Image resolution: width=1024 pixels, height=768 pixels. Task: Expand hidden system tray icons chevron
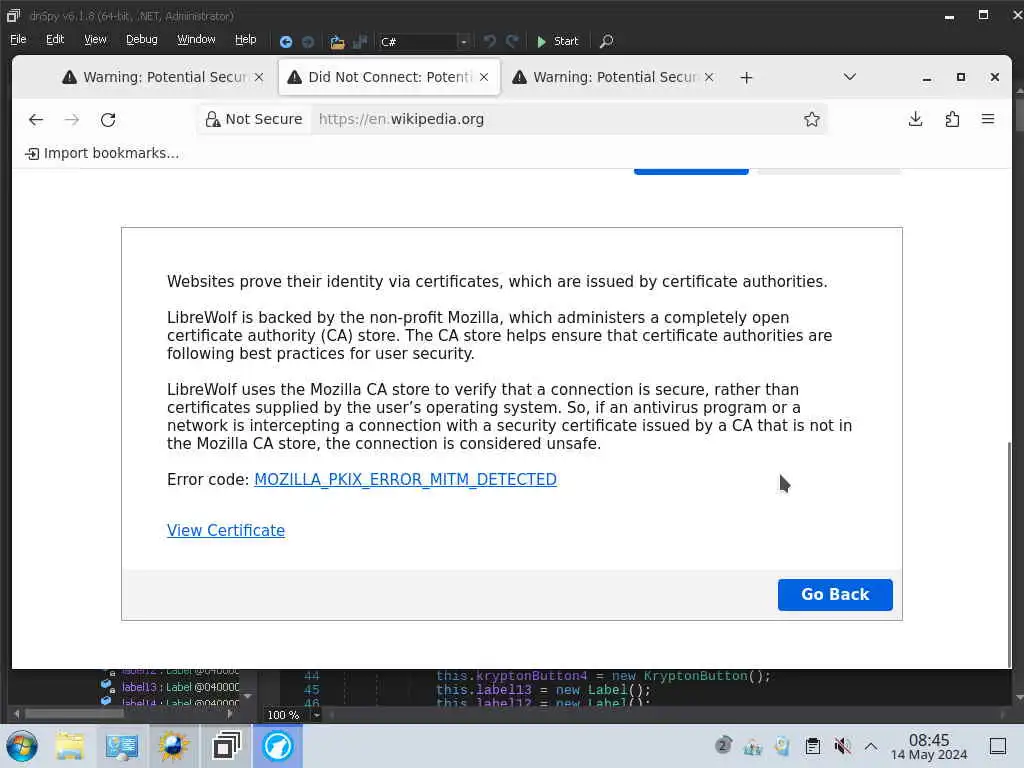pos(871,746)
